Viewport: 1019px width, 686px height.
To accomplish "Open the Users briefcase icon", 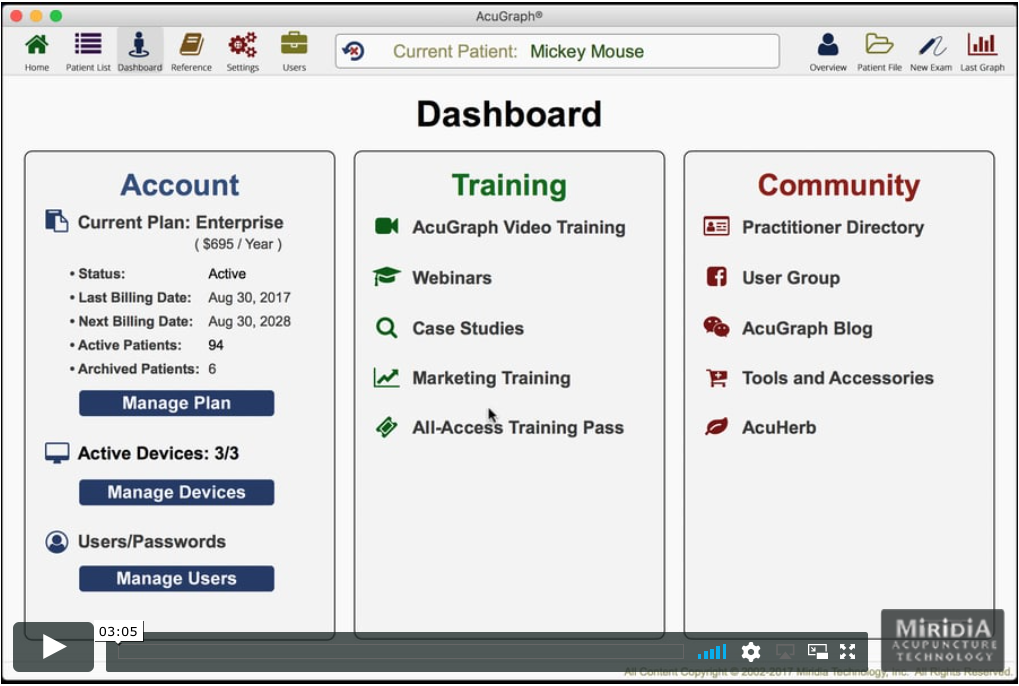I will (x=294, y=51).
